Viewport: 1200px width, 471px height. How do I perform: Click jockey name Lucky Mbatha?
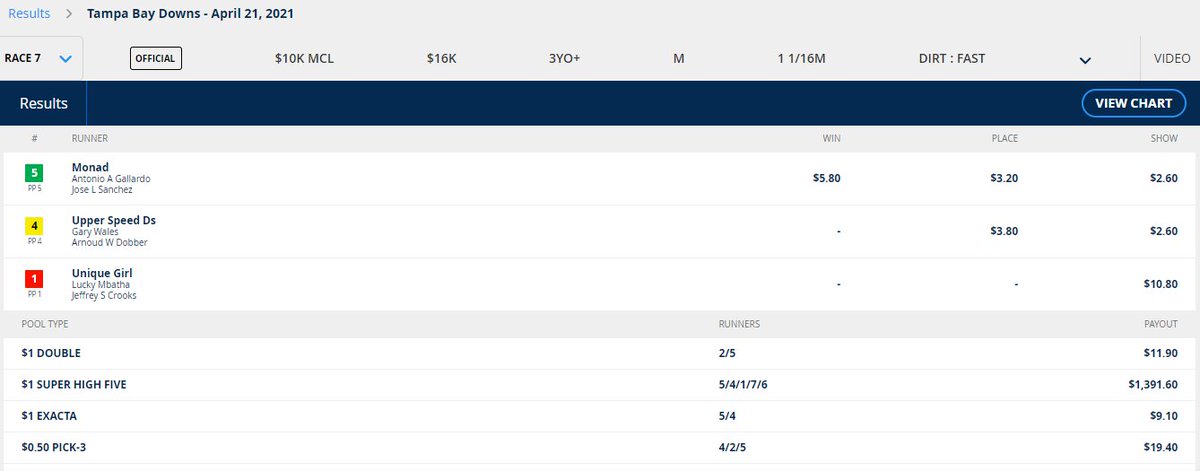click(x=102, y=285)
